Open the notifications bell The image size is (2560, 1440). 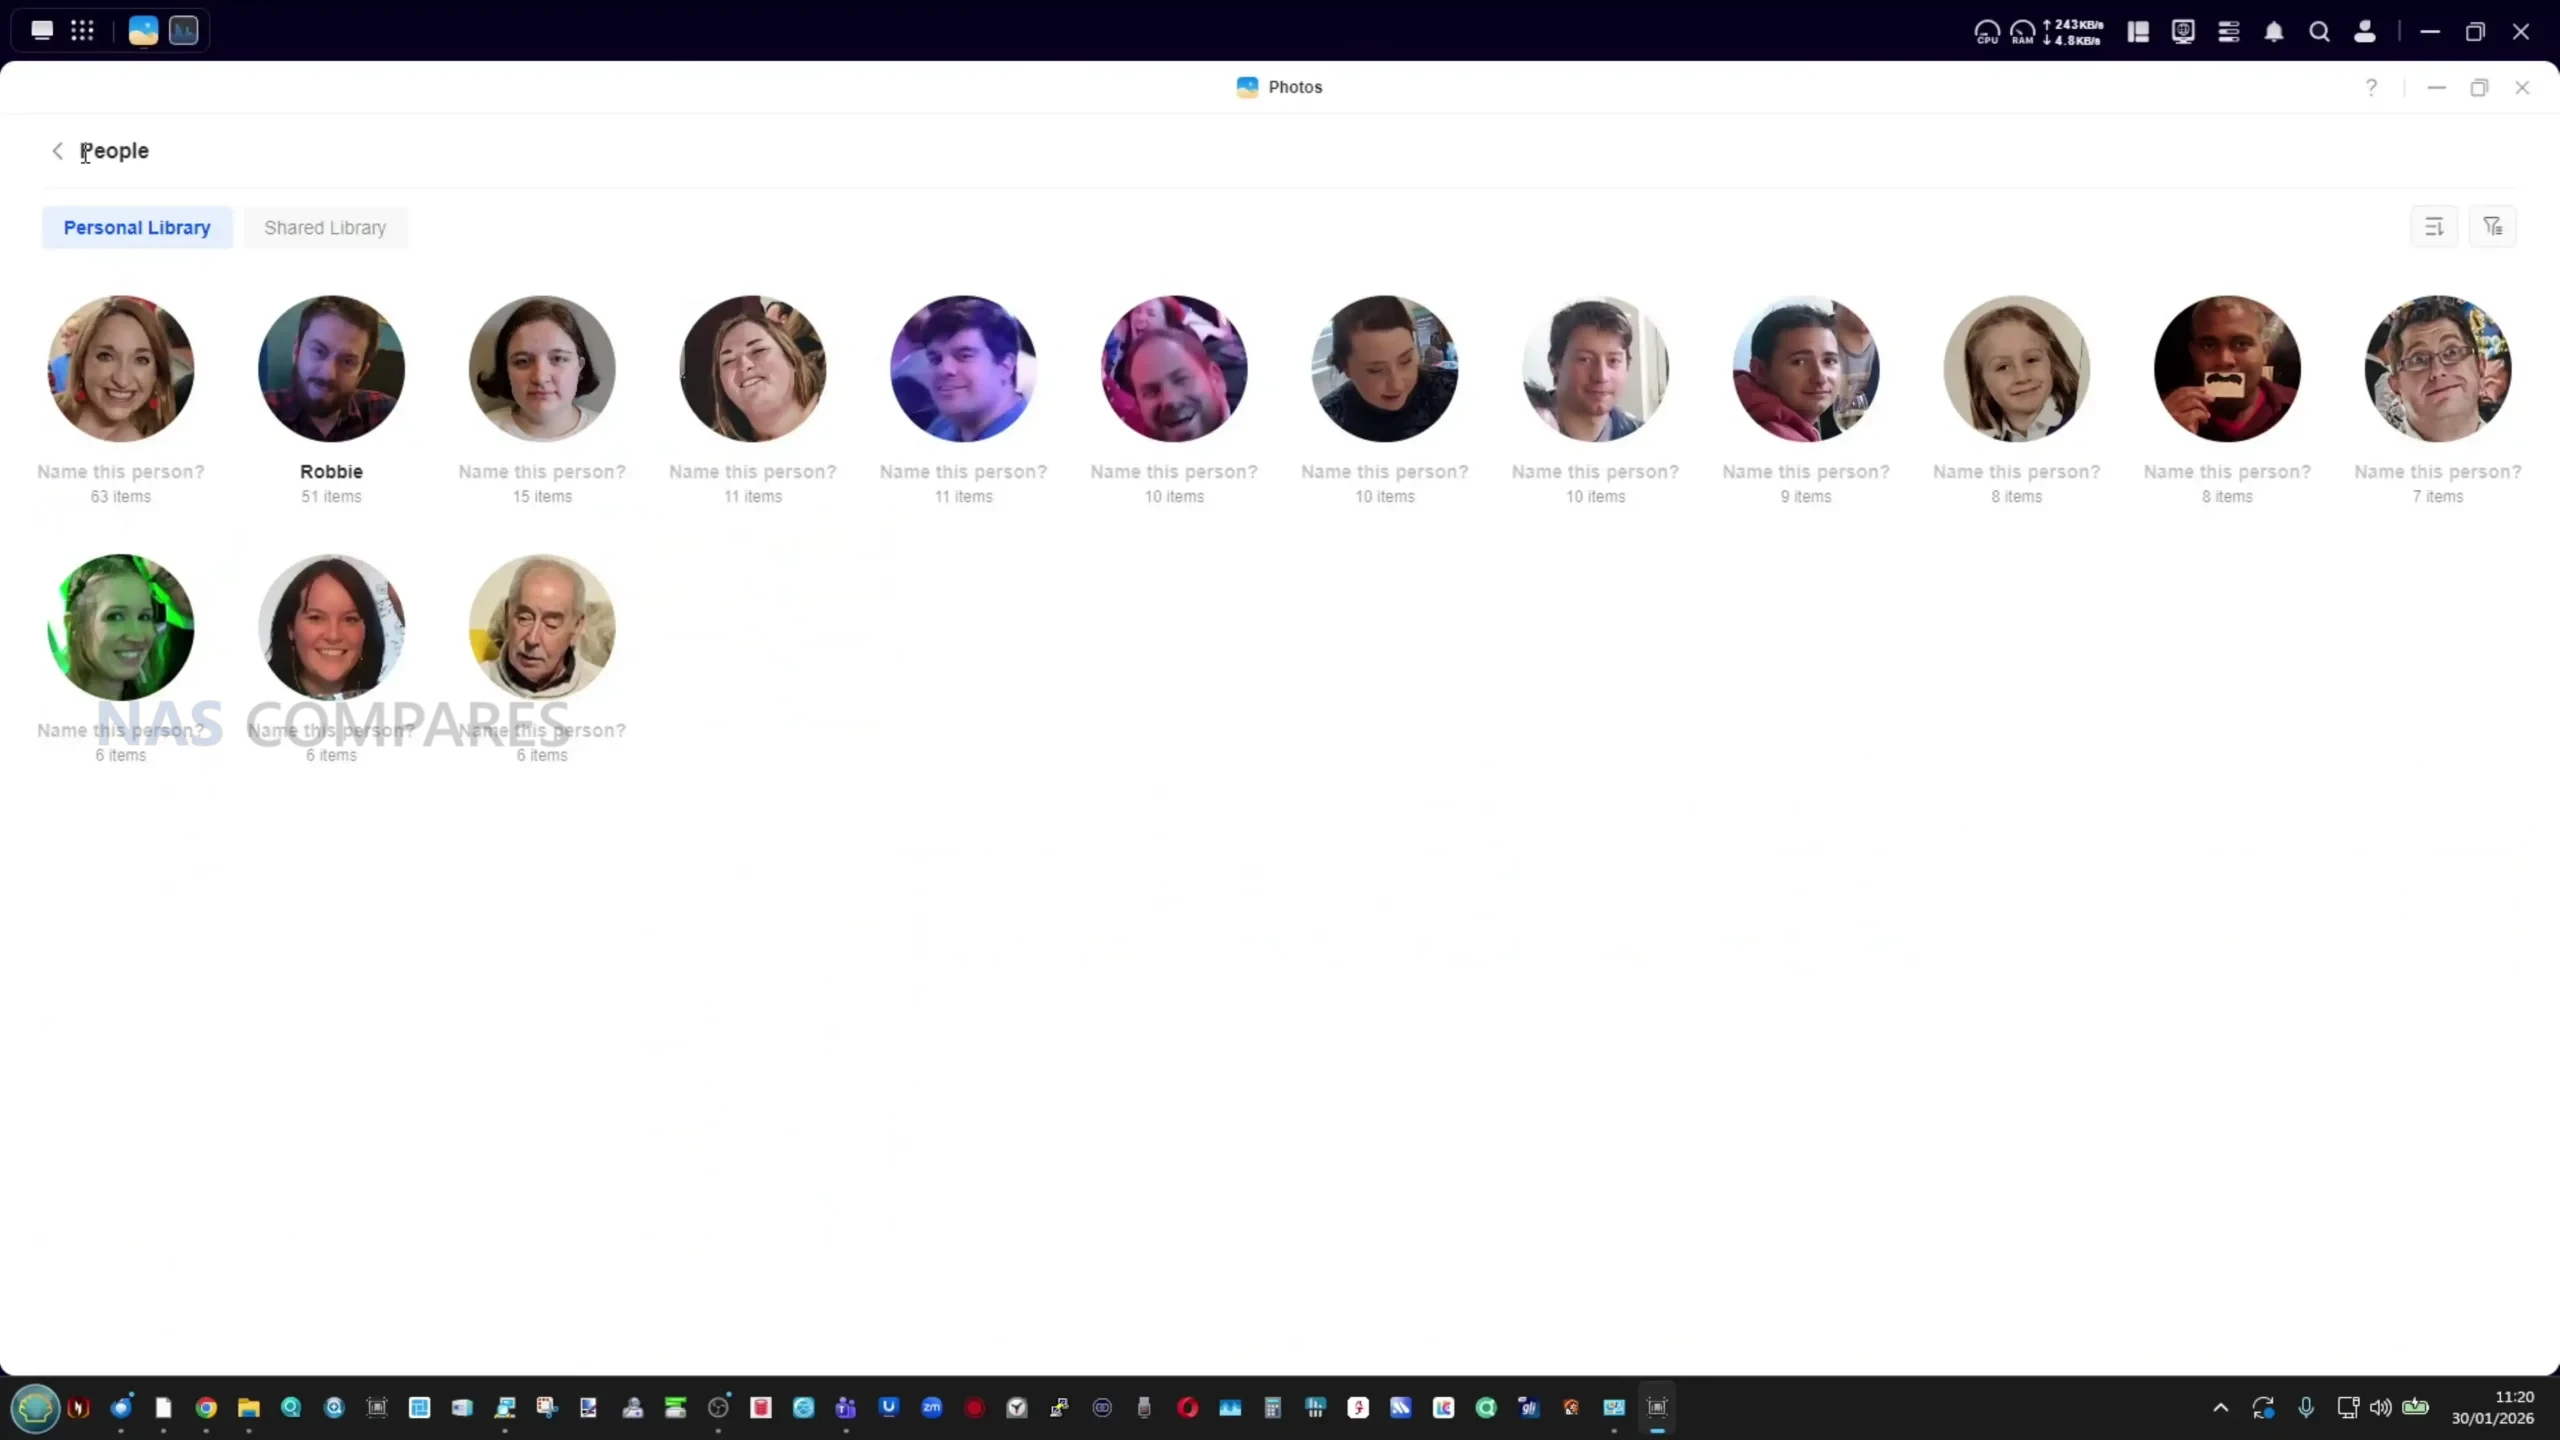click(2274, 32)
